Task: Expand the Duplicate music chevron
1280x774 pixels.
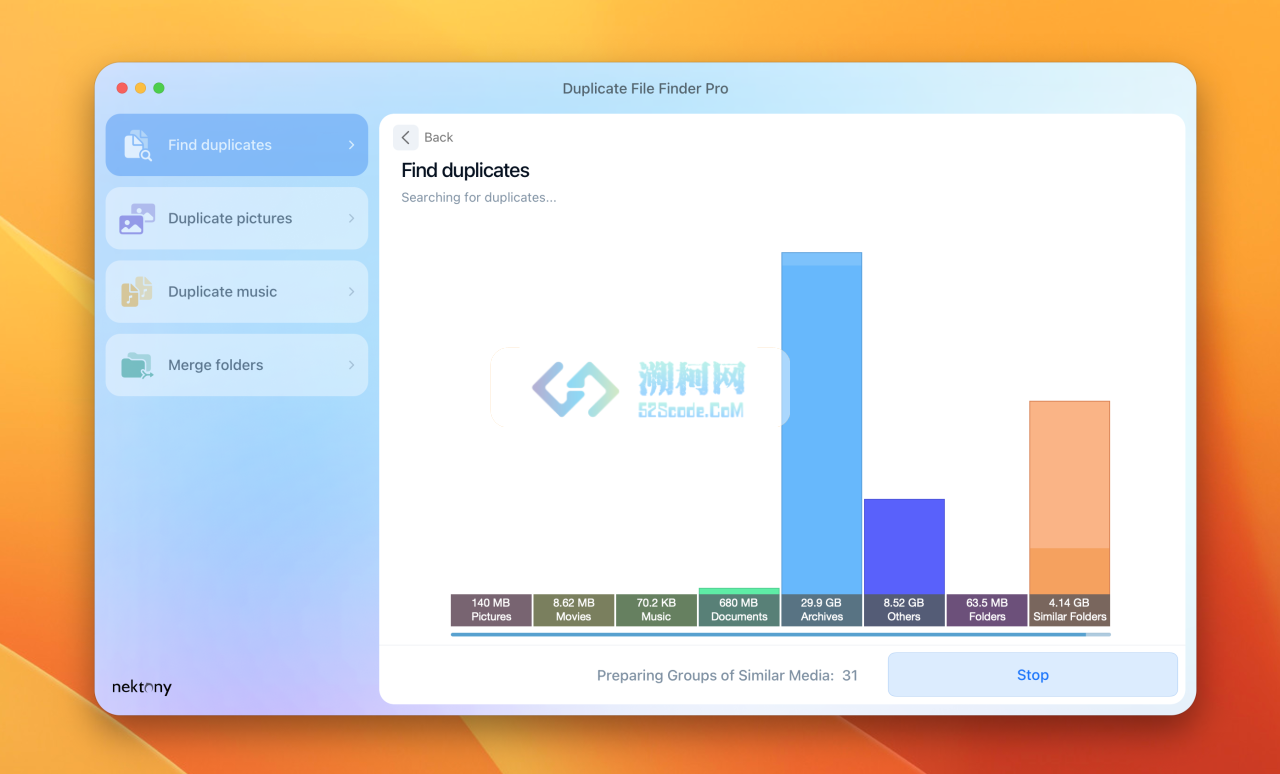Action: point(351,292)
